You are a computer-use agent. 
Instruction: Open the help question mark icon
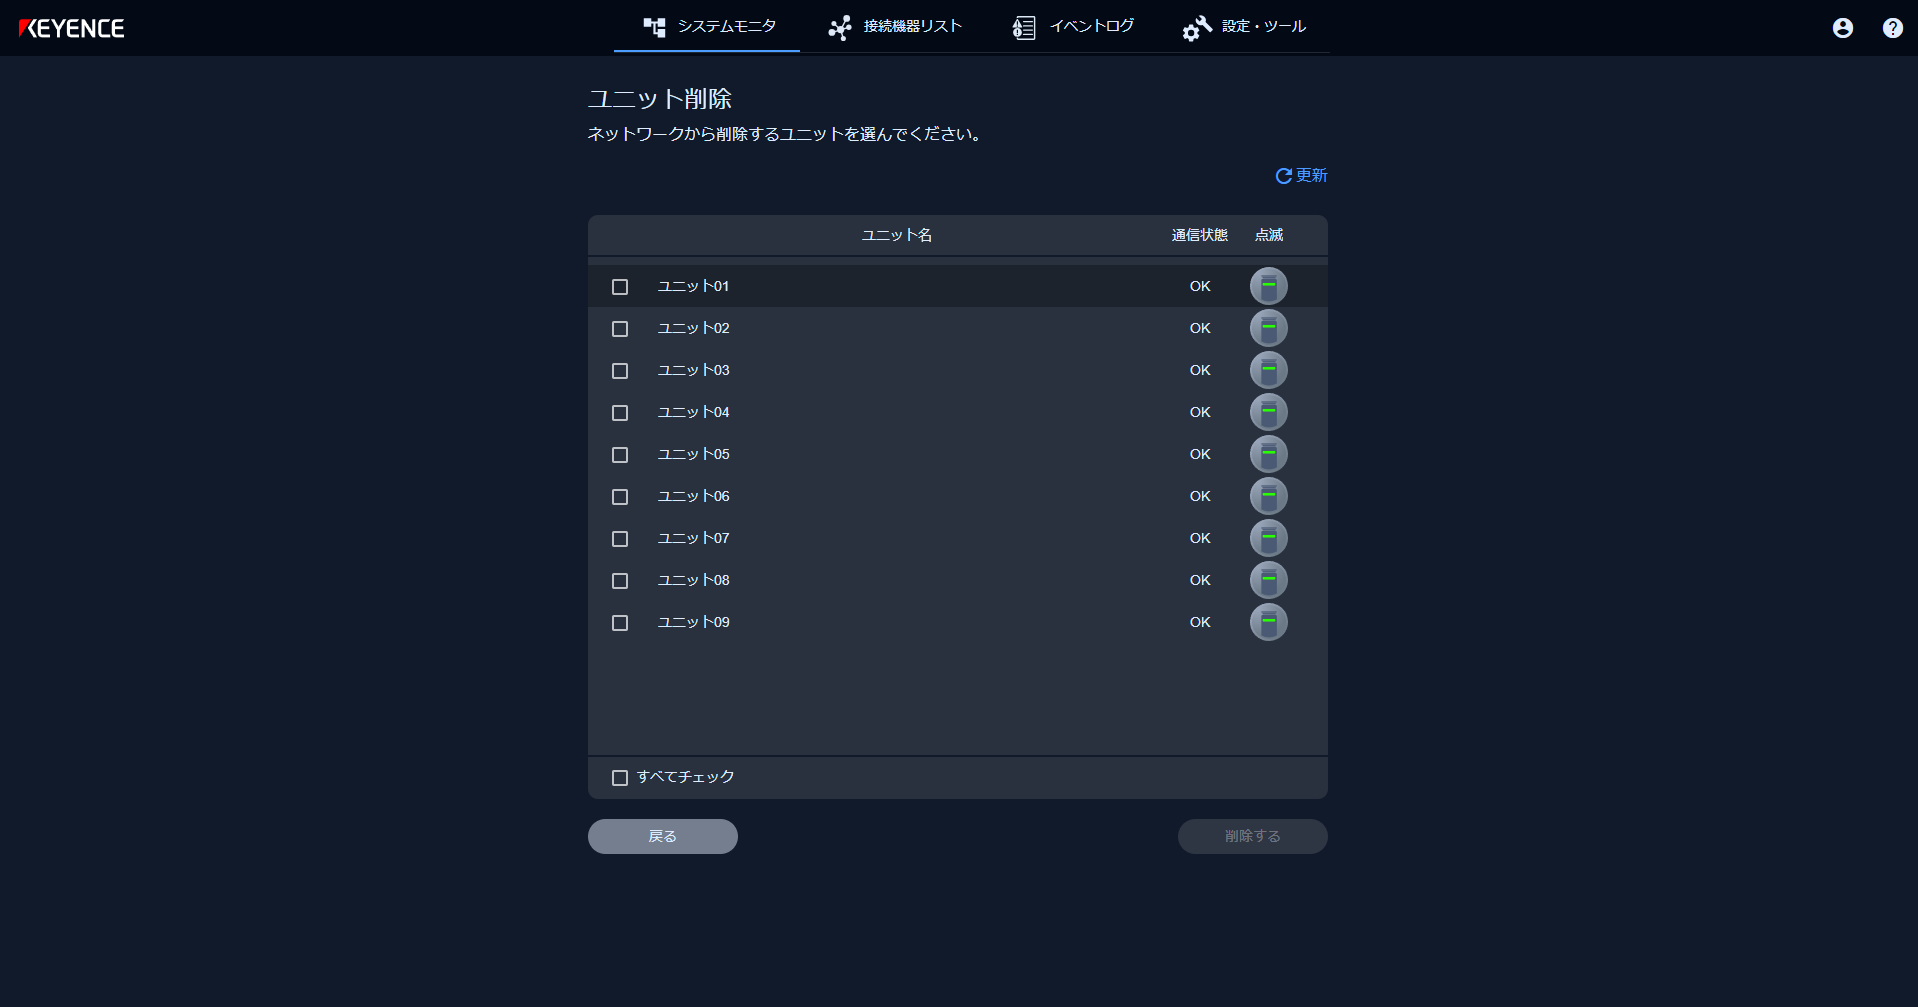(1892, 28)
